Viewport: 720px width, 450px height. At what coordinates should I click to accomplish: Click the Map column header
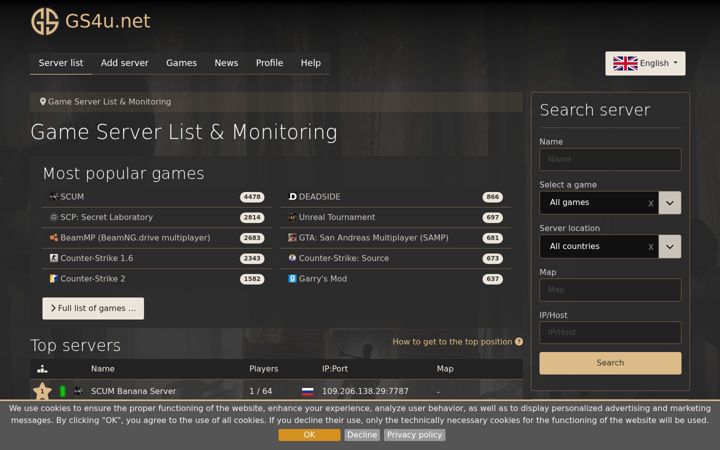pos(445,369)
